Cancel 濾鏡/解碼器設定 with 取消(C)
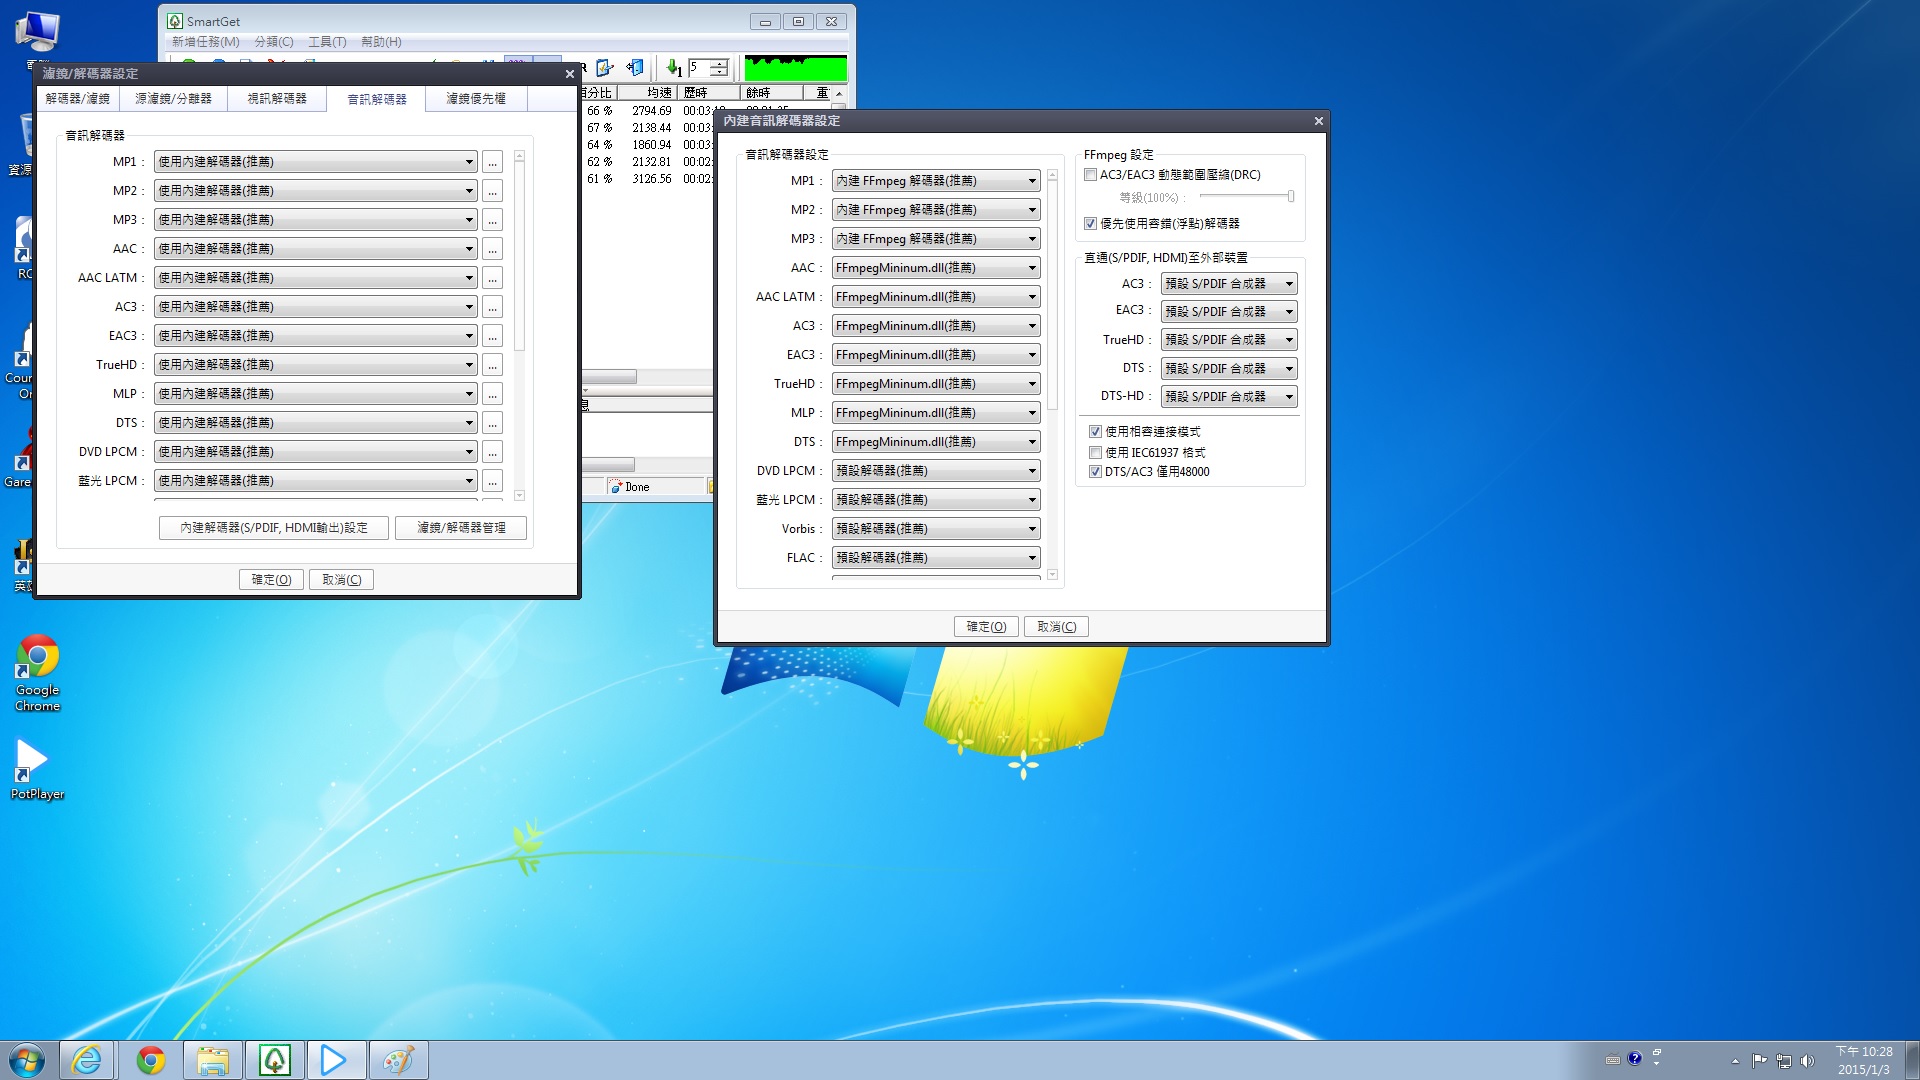 point(341,580)
